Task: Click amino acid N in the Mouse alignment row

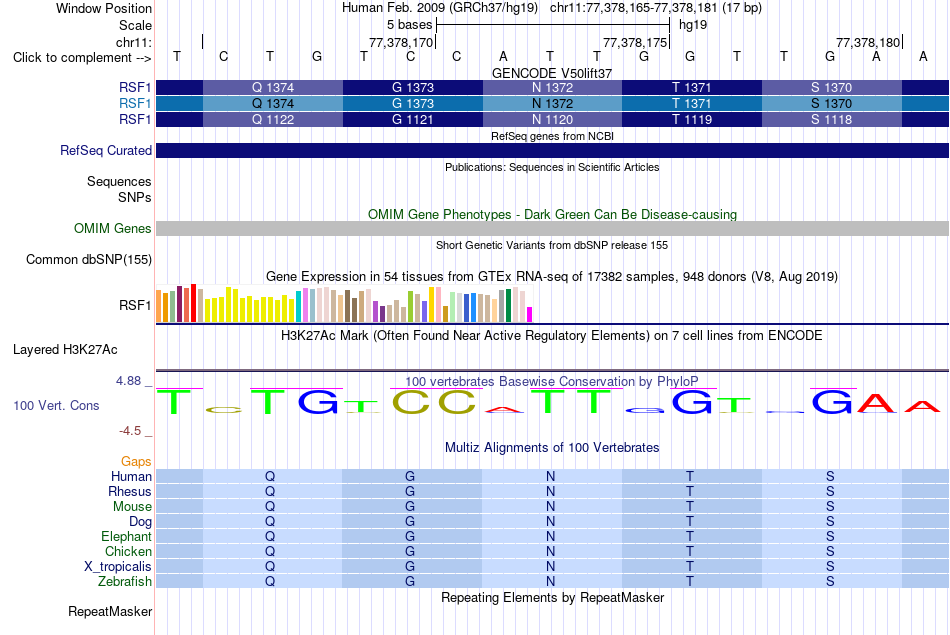Action: pos(550,507)
